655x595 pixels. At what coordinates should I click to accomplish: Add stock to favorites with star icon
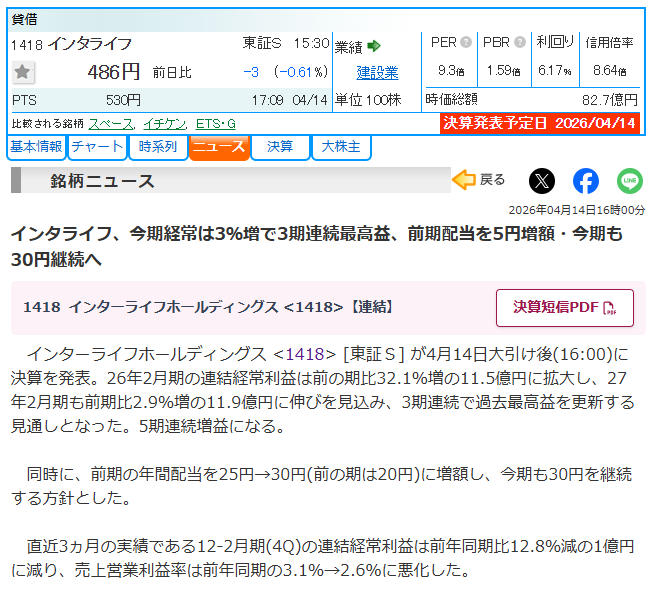(x=23, y=72)
